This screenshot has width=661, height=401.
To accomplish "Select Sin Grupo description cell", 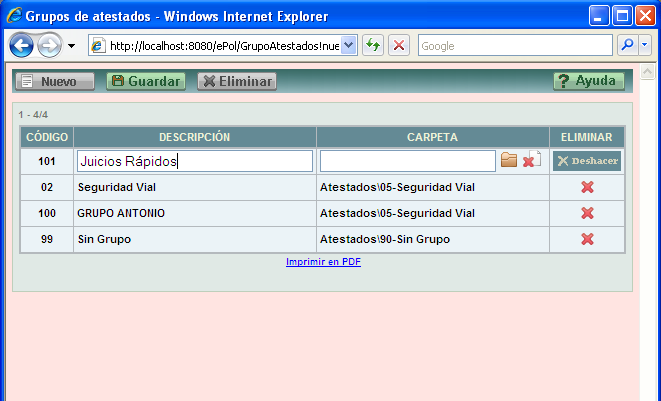I will (x=195, y=240).
